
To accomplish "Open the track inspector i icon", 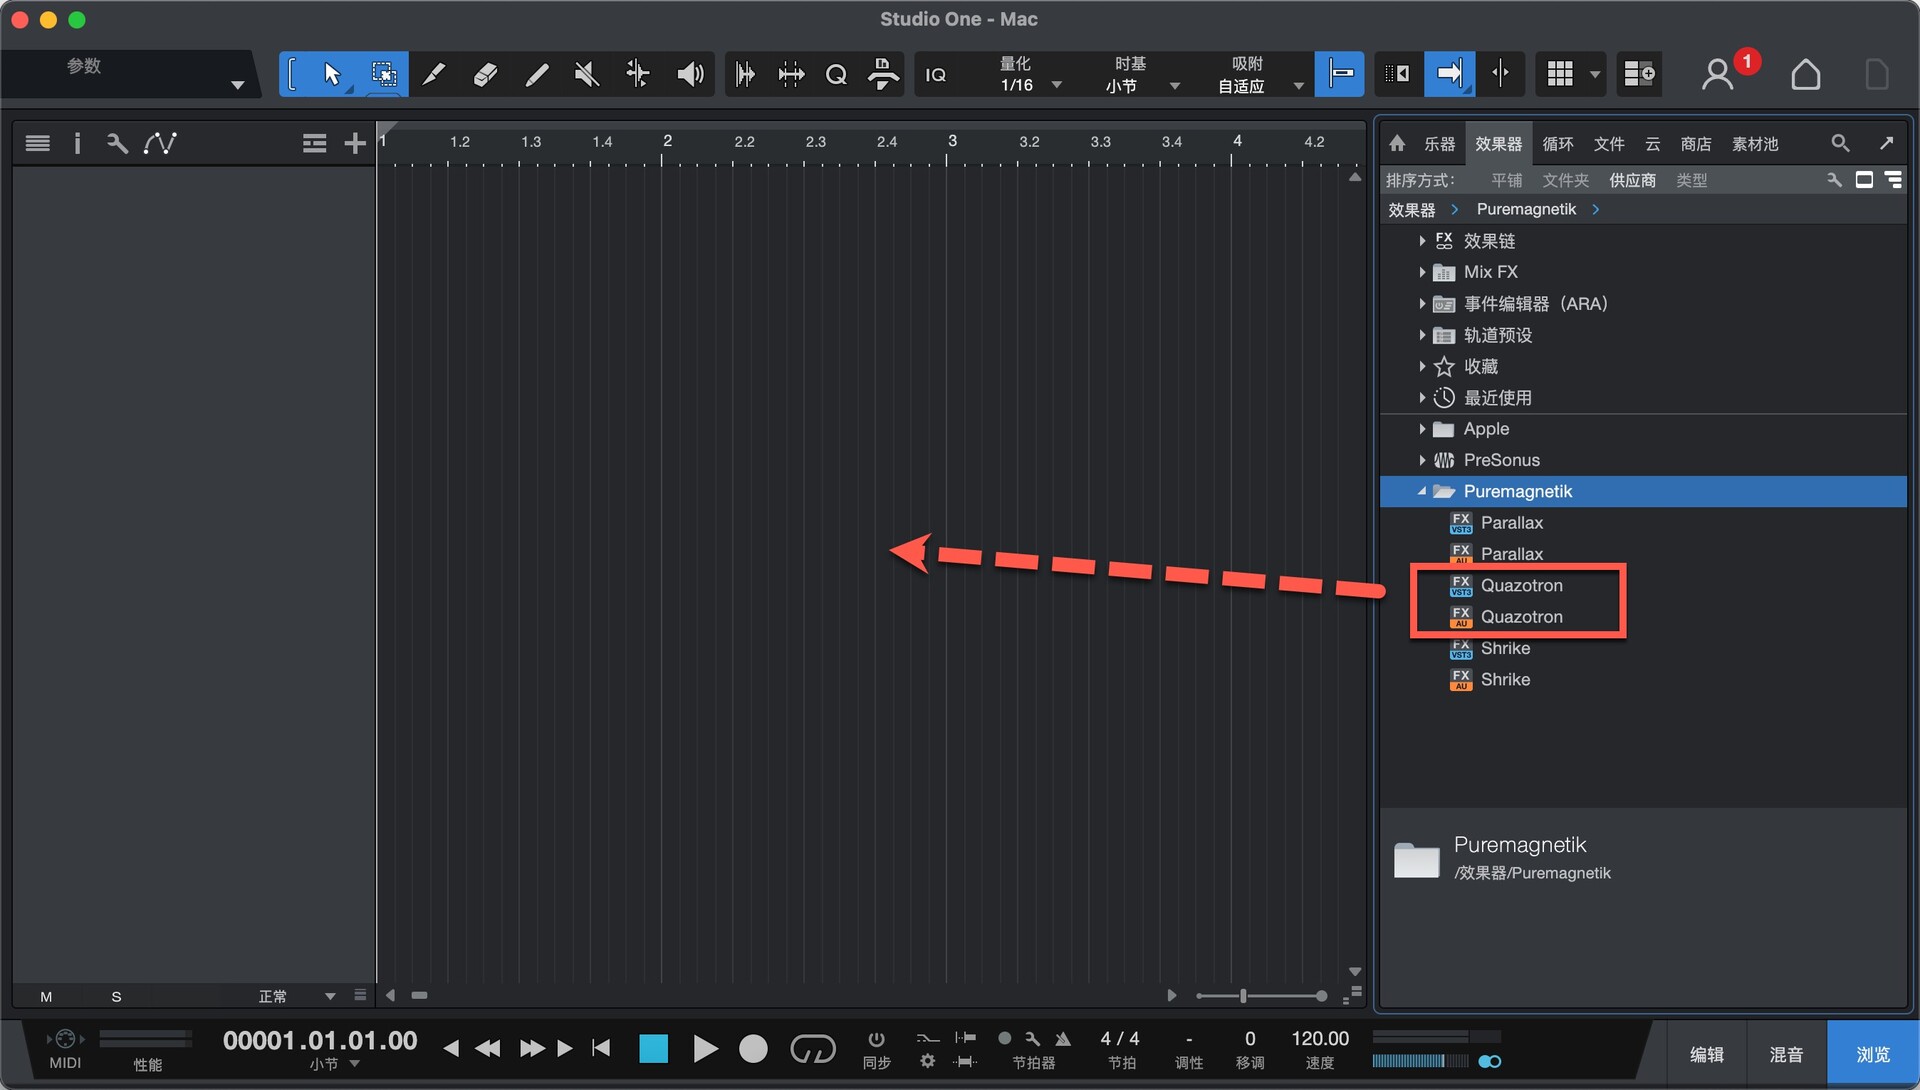I will point(77,143).
